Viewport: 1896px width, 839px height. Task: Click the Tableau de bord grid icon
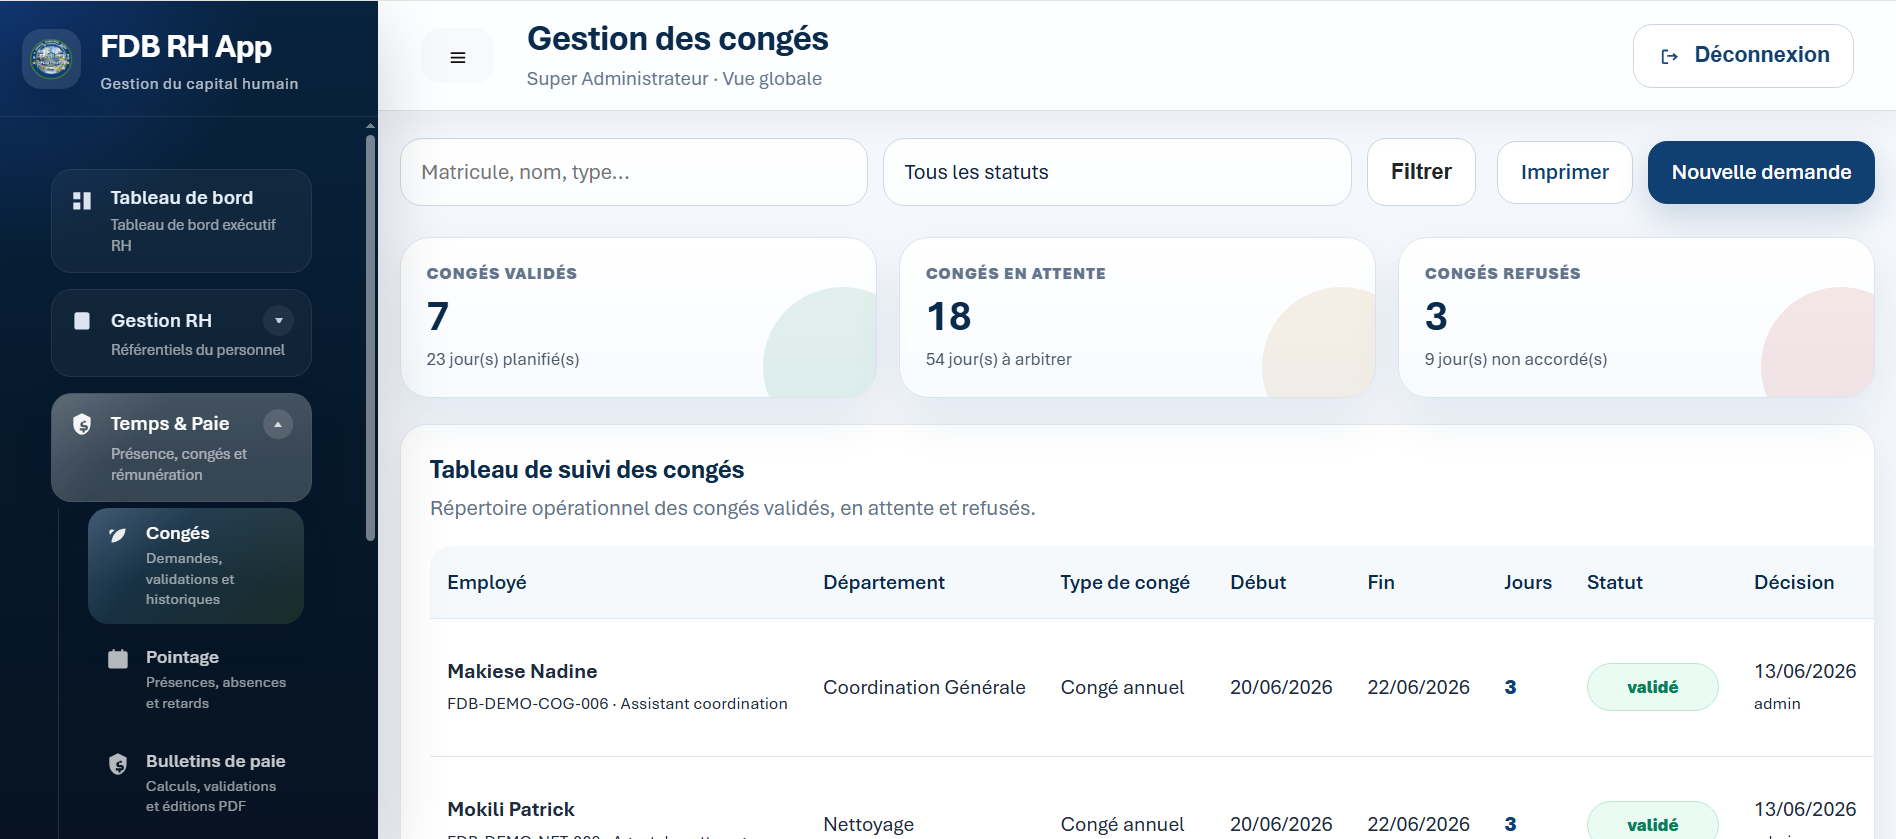(82, 201)
